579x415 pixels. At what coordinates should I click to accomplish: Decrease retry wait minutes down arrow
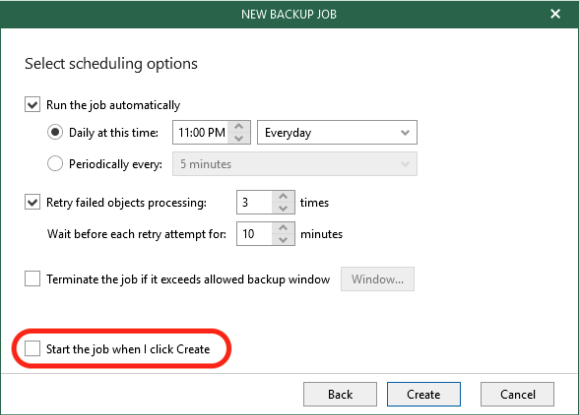(x=283, y=239)
